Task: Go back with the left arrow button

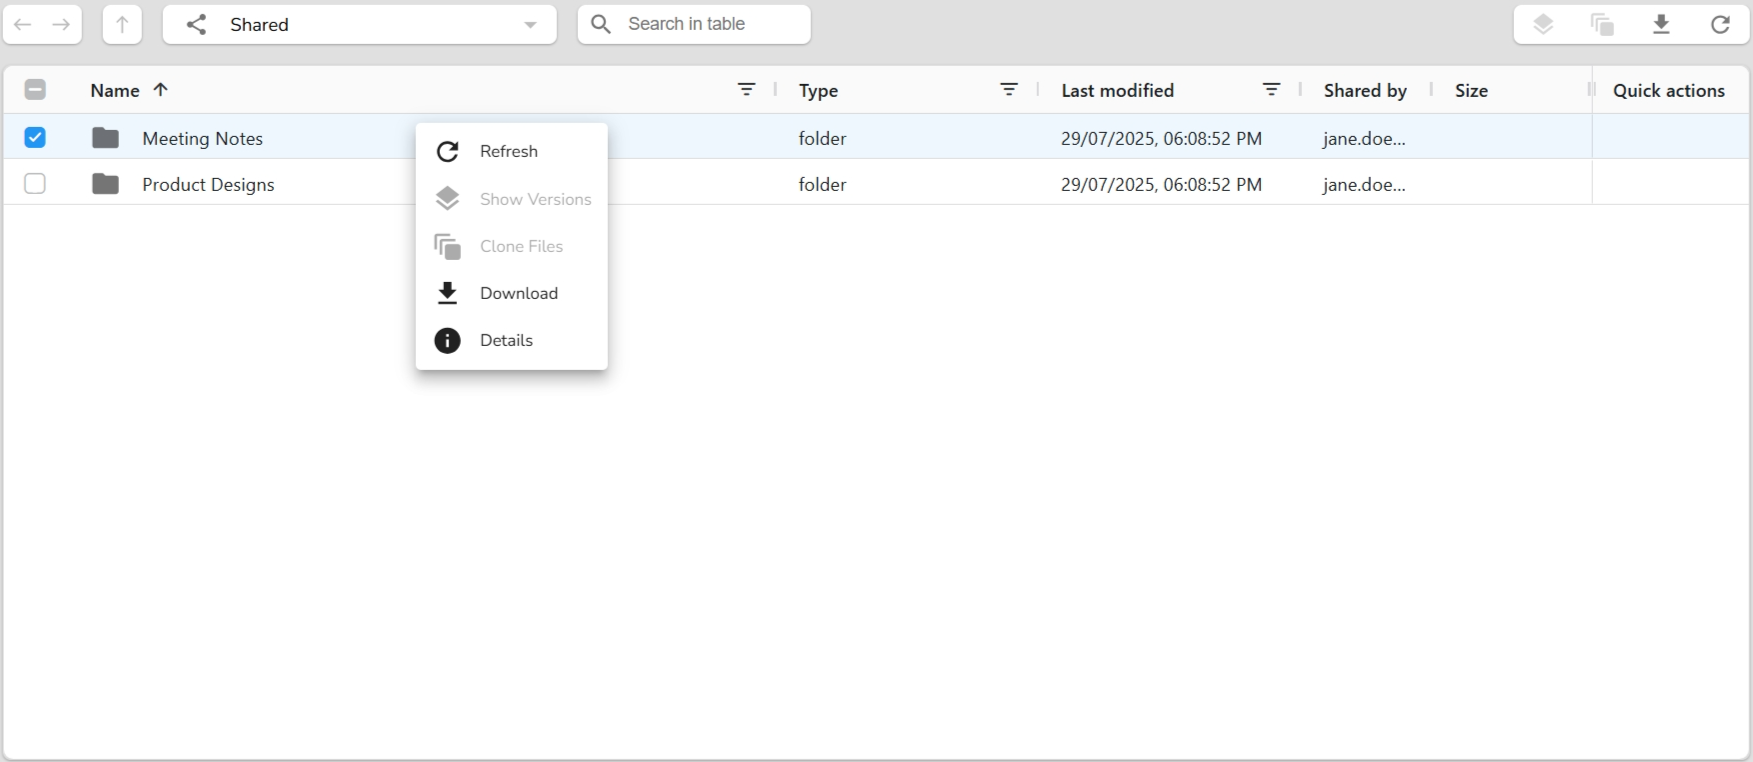Action: [23, 24]
